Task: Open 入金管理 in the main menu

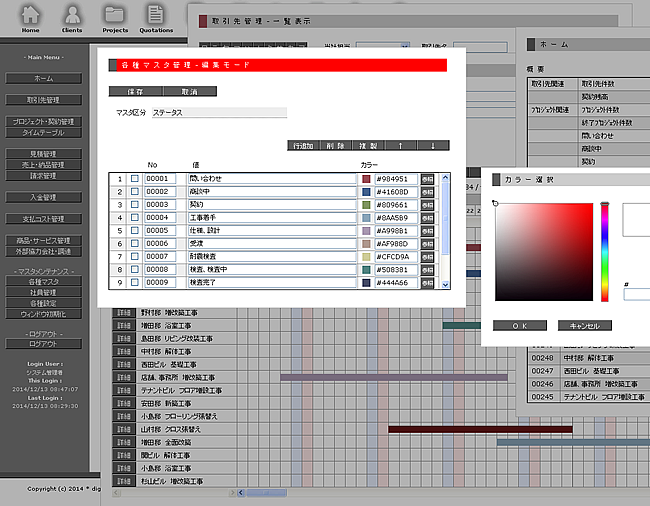Action: click(x=44, y=197)
